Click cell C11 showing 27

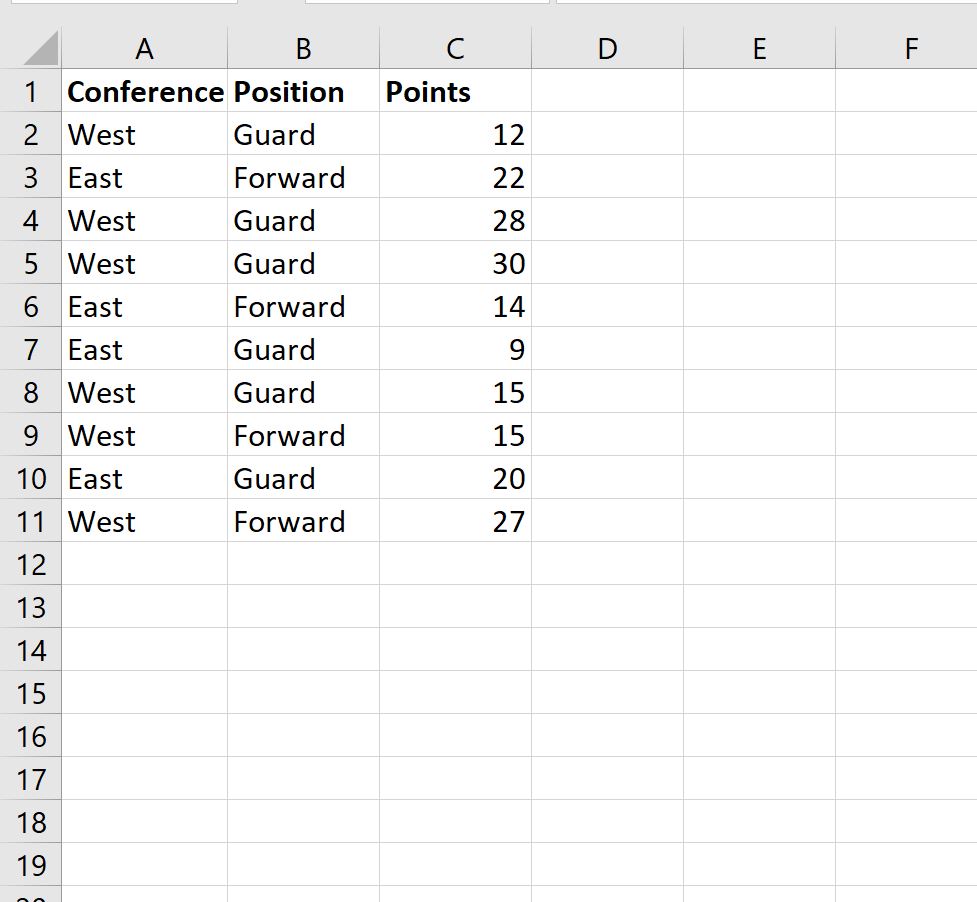(x=455, y=521)
